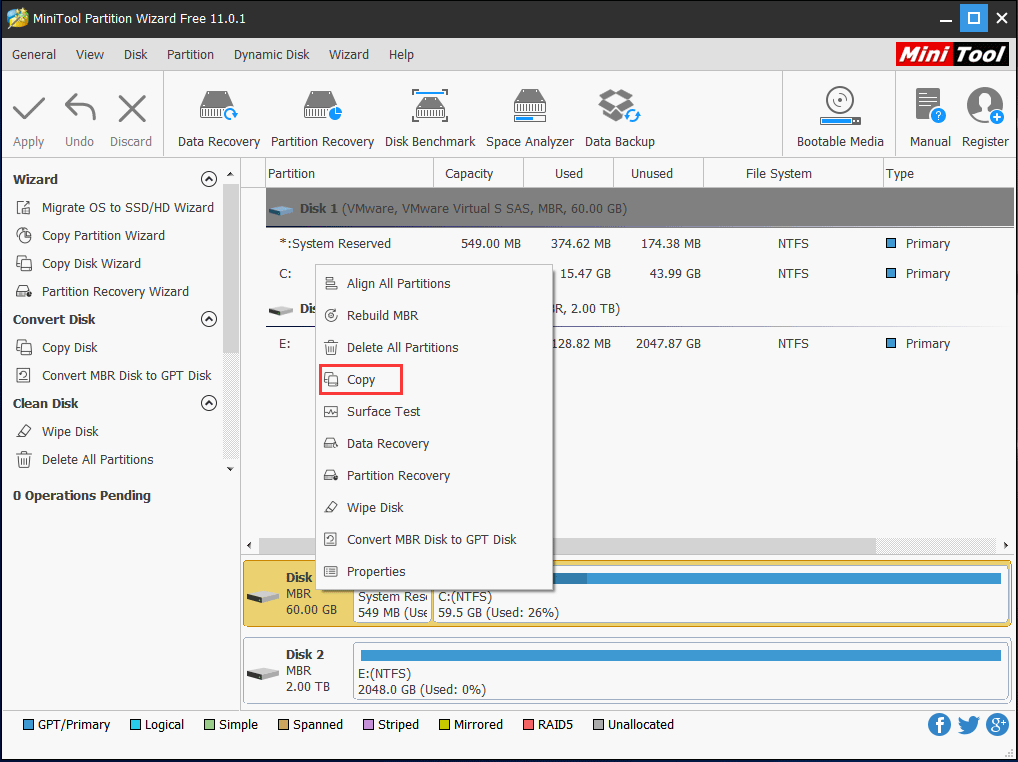Viewport: 1018px width, 762px height.
Task: Open MiniTool Google Plus icon
Action: (x=997, y=724)
